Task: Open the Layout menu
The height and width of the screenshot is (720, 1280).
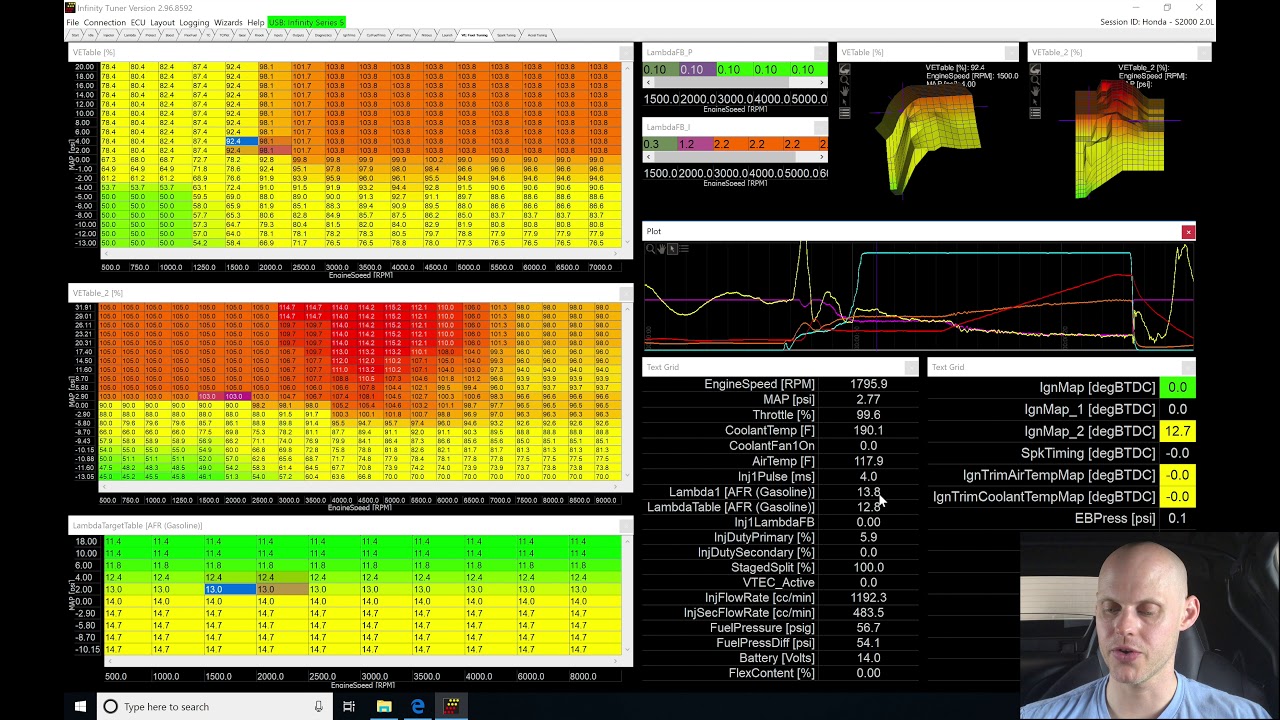Action: 162,22
